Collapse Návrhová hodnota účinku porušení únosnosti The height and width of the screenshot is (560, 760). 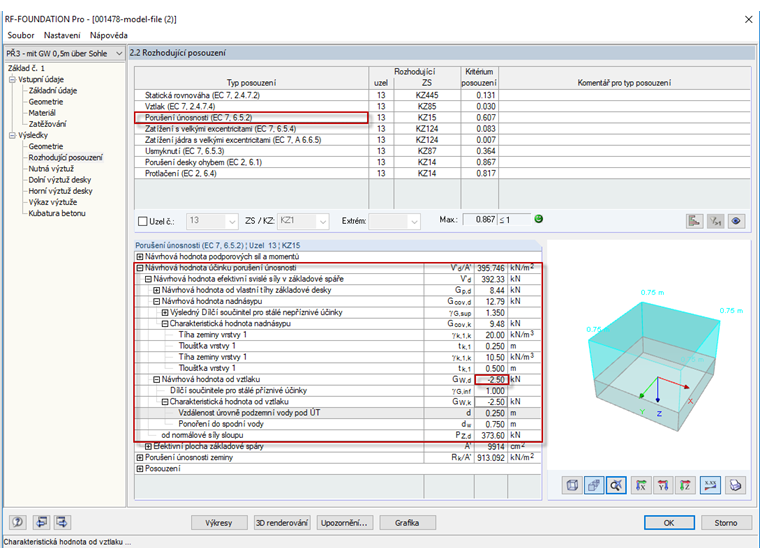point(140,268)
